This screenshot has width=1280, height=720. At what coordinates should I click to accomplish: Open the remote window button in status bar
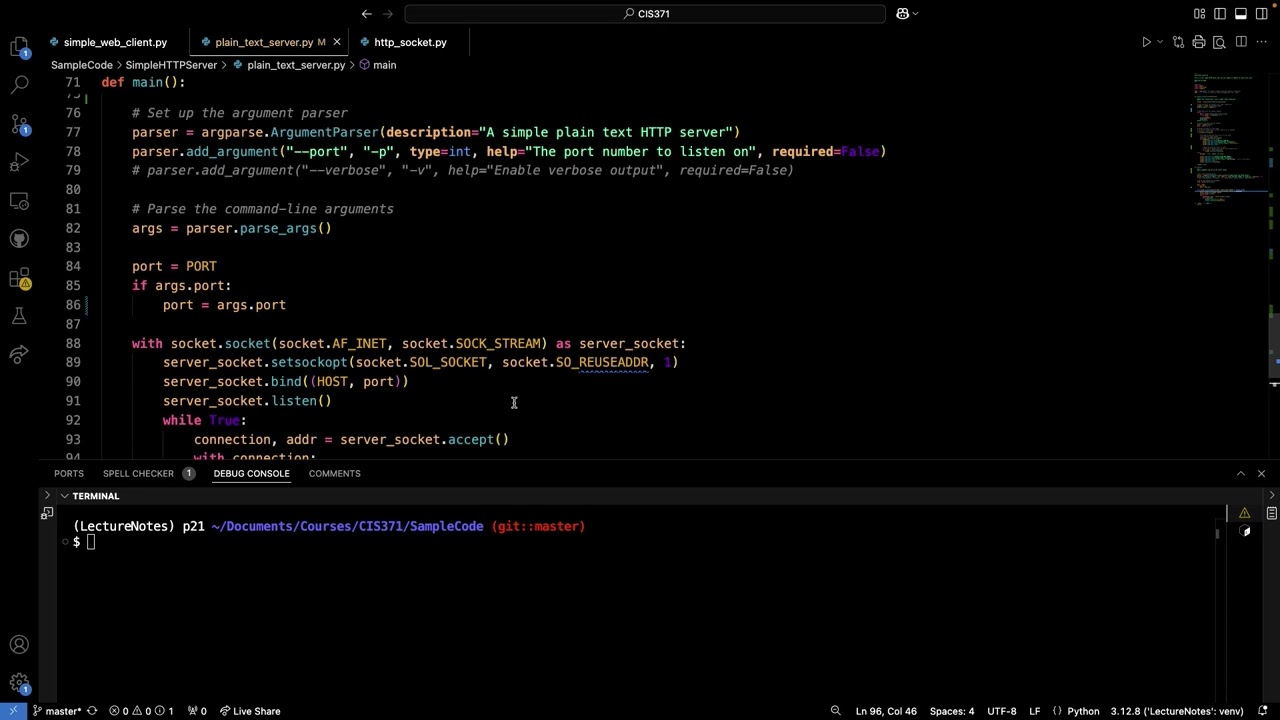coord(13,711)
